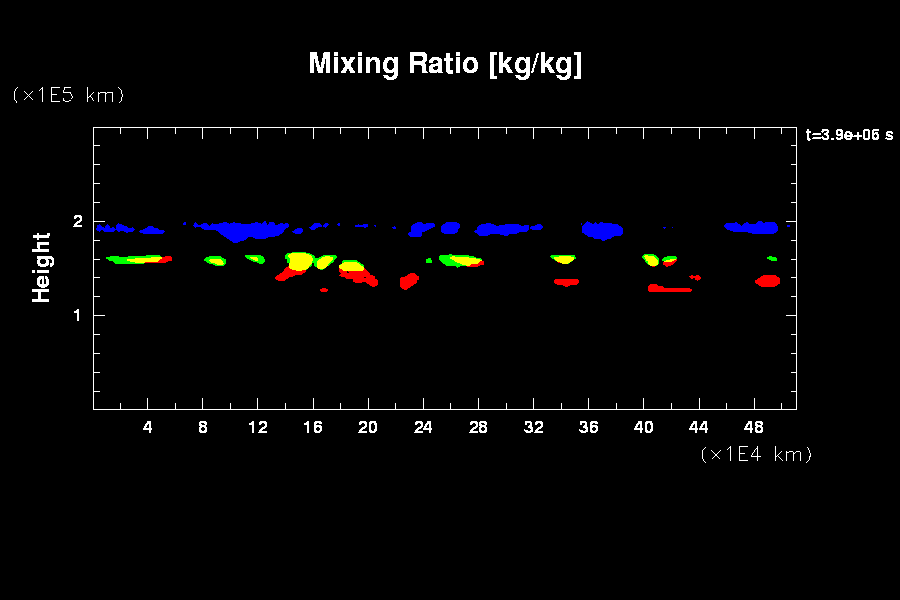
Task: Click x-axis tick label 24
Action: [423, 427]
